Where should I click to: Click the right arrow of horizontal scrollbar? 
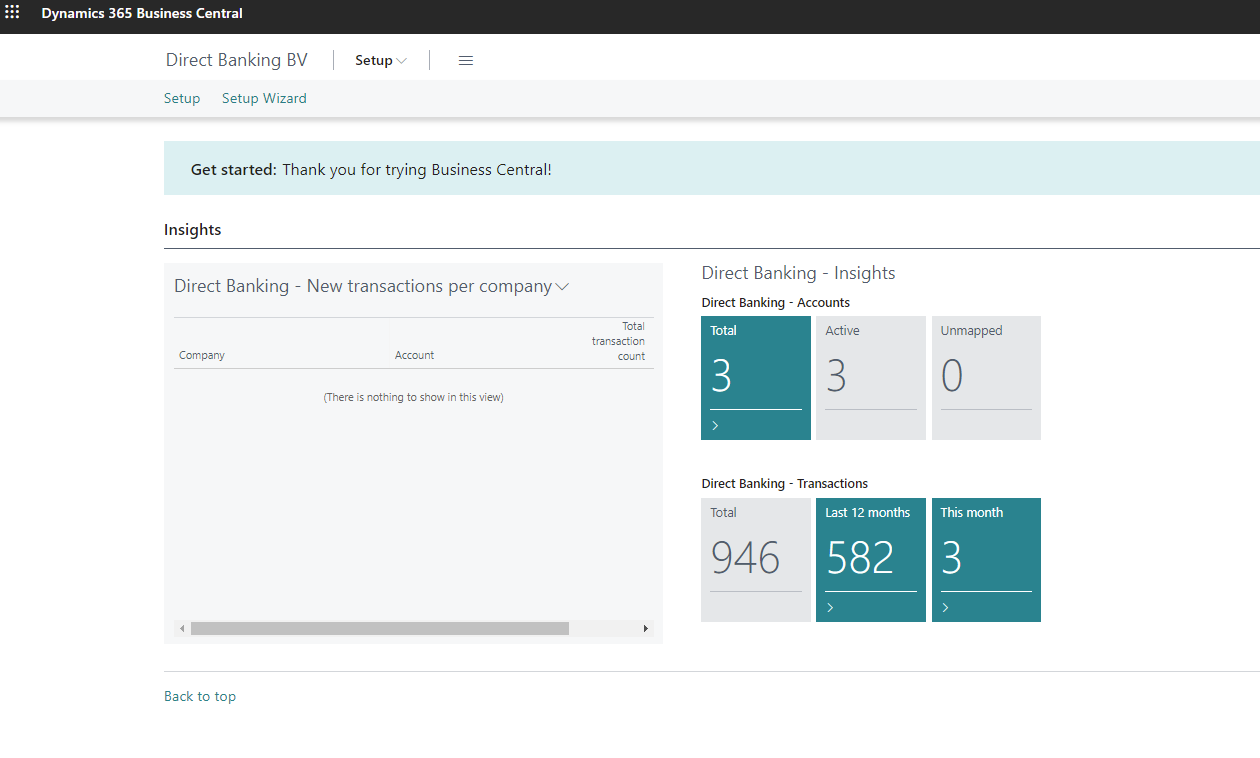click(646, 629)
